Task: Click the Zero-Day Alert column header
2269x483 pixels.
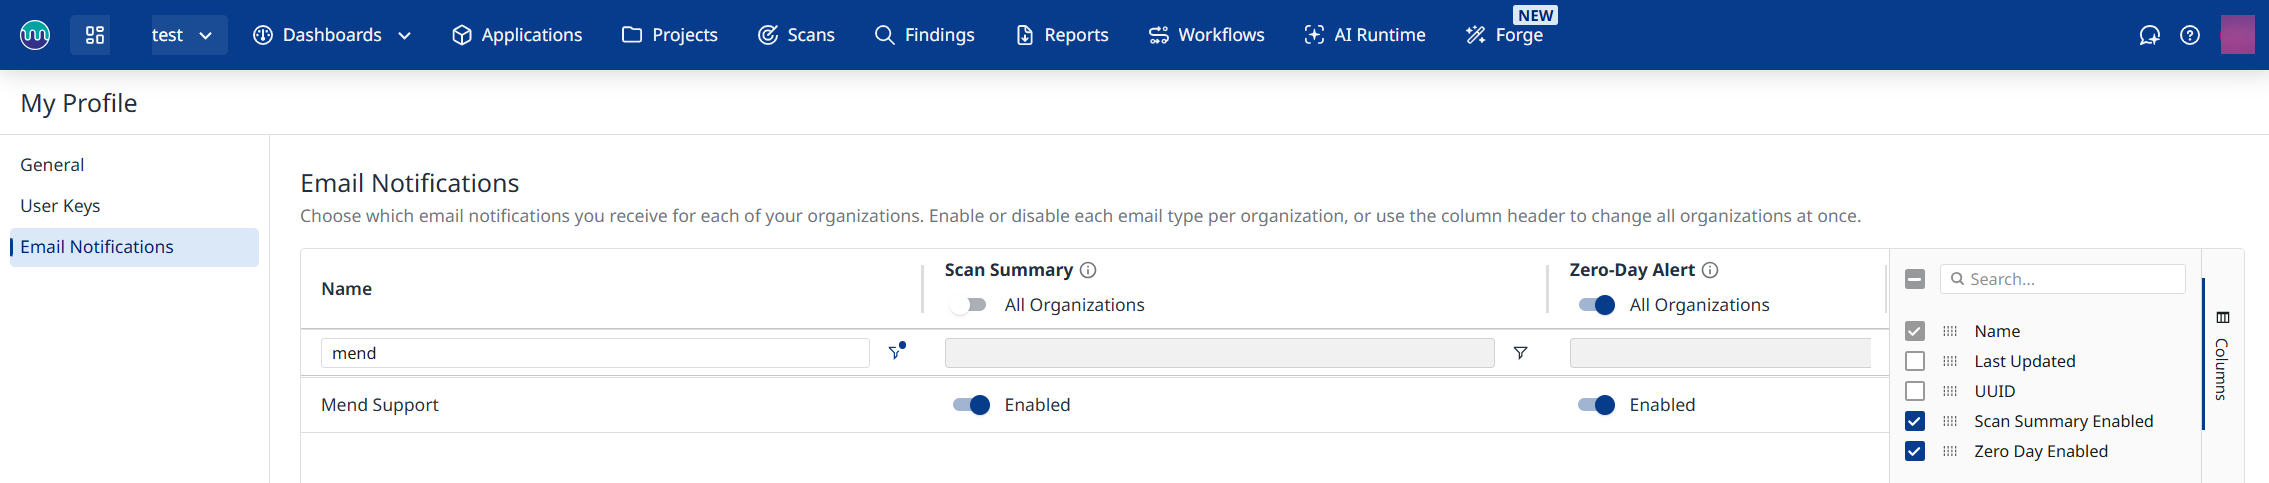Action: coord(1632,270)
